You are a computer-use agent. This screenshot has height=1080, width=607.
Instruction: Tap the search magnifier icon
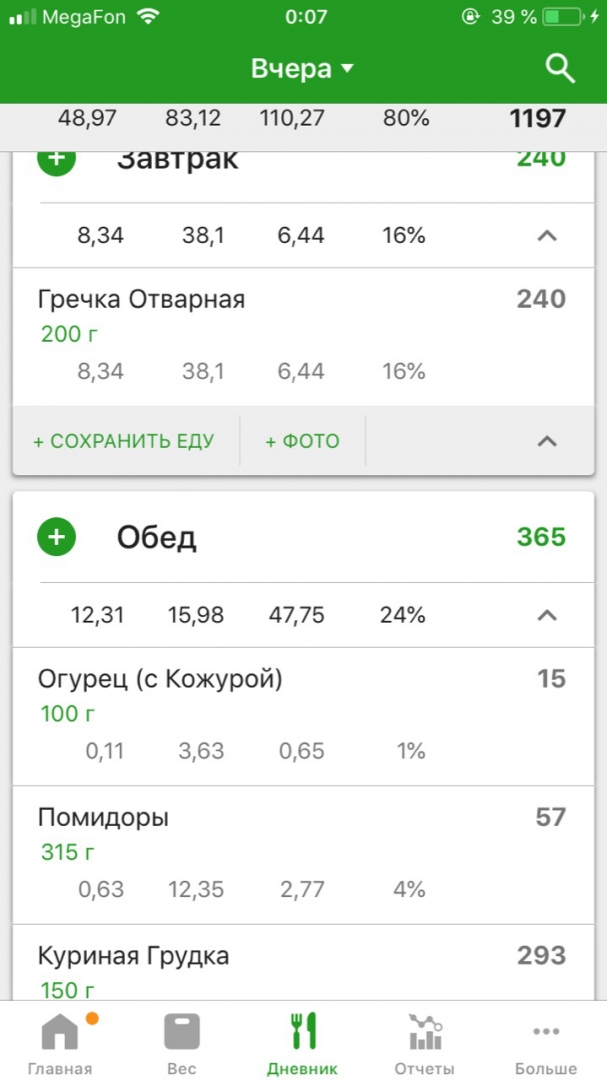coord(559,69)
